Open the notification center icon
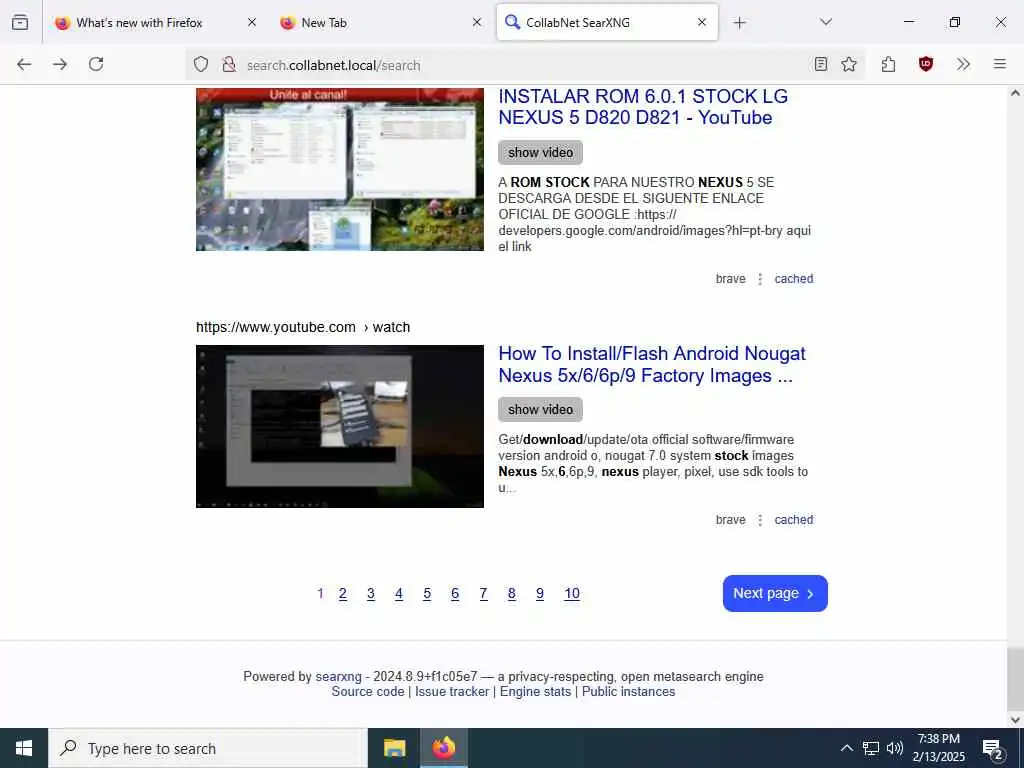Image resolution: width=1024 pixels, height=768 pixels. [x=993, y=748]
